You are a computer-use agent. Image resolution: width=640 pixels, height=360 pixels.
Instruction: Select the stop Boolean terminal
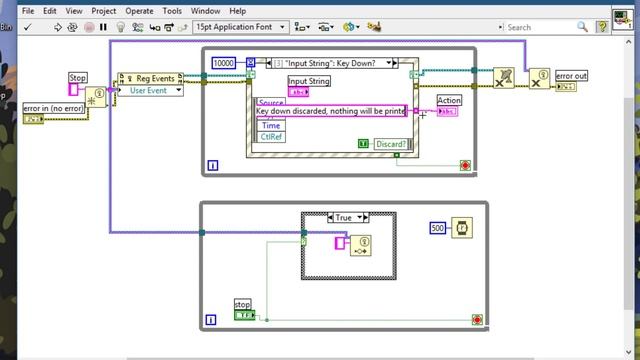pyautogui.click(x=244, y=315)
